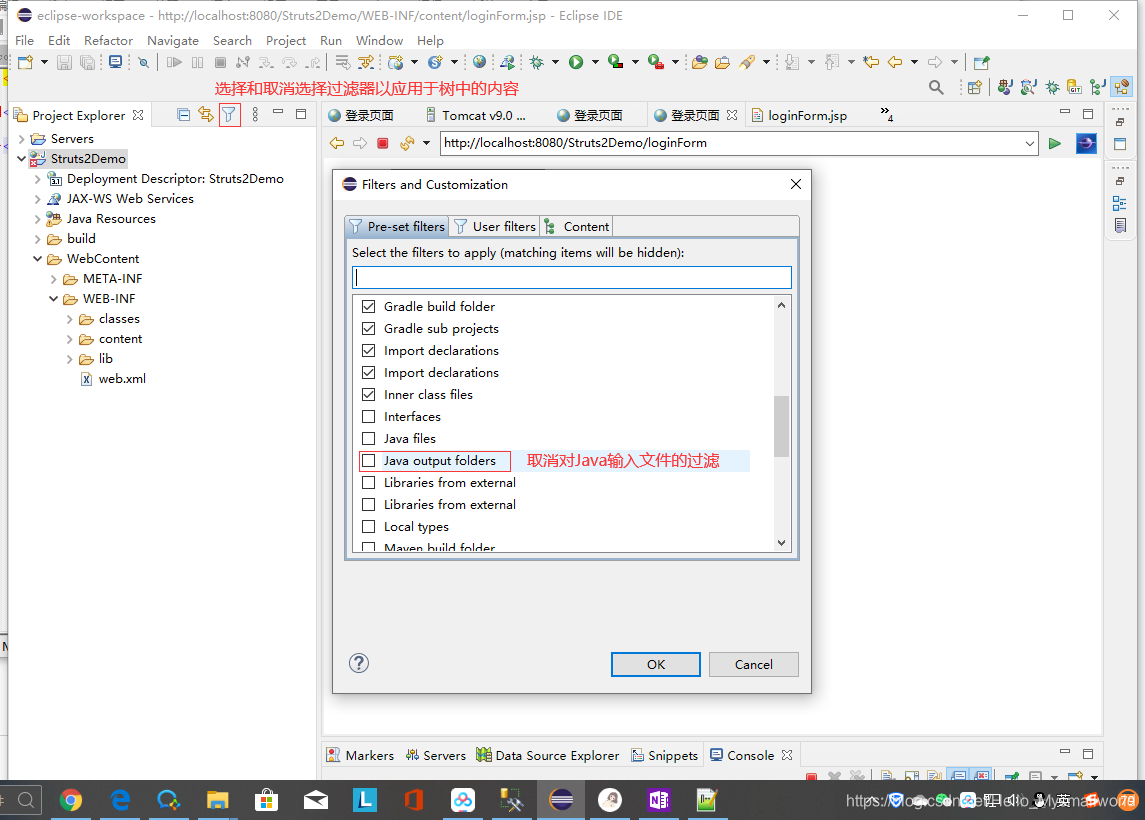
Task: Uncheck the Gradle build folder filter
Action: (x=369, y=306)
